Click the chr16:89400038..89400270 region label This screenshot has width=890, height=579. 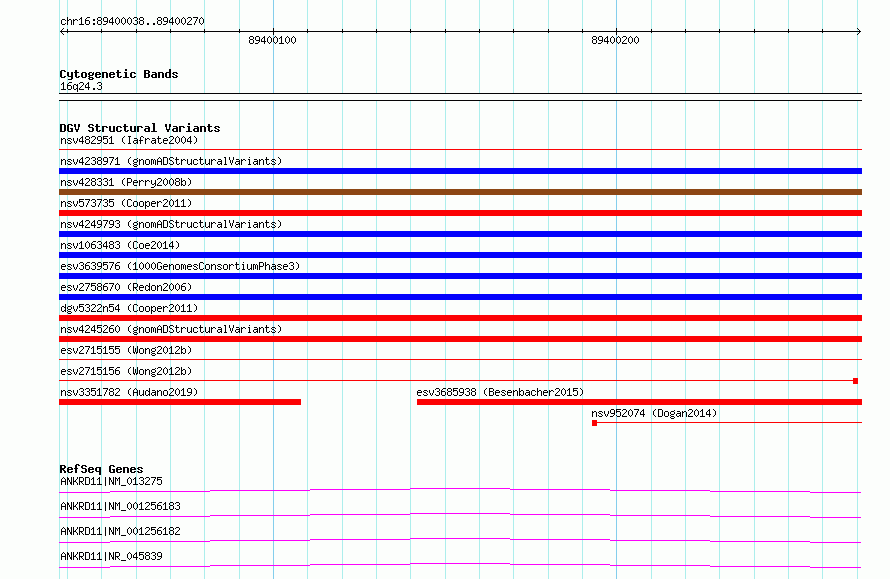click(132, 21)
